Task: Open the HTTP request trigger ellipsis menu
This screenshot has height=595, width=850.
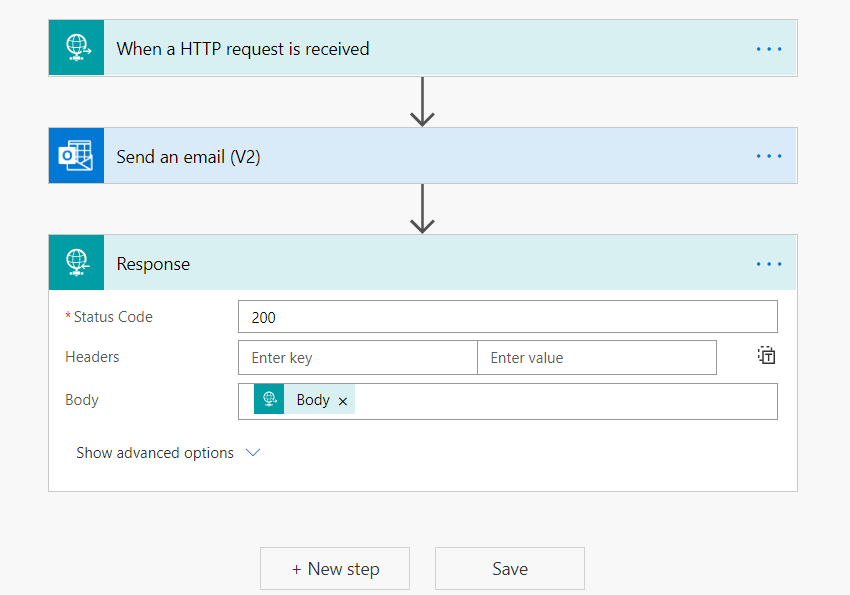Action: (768, 48)
